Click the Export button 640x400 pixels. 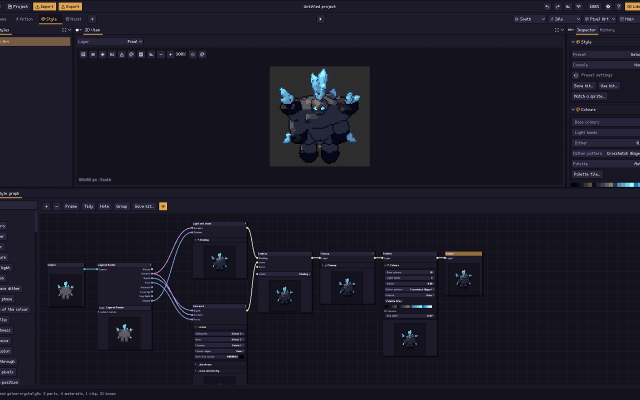70,7
